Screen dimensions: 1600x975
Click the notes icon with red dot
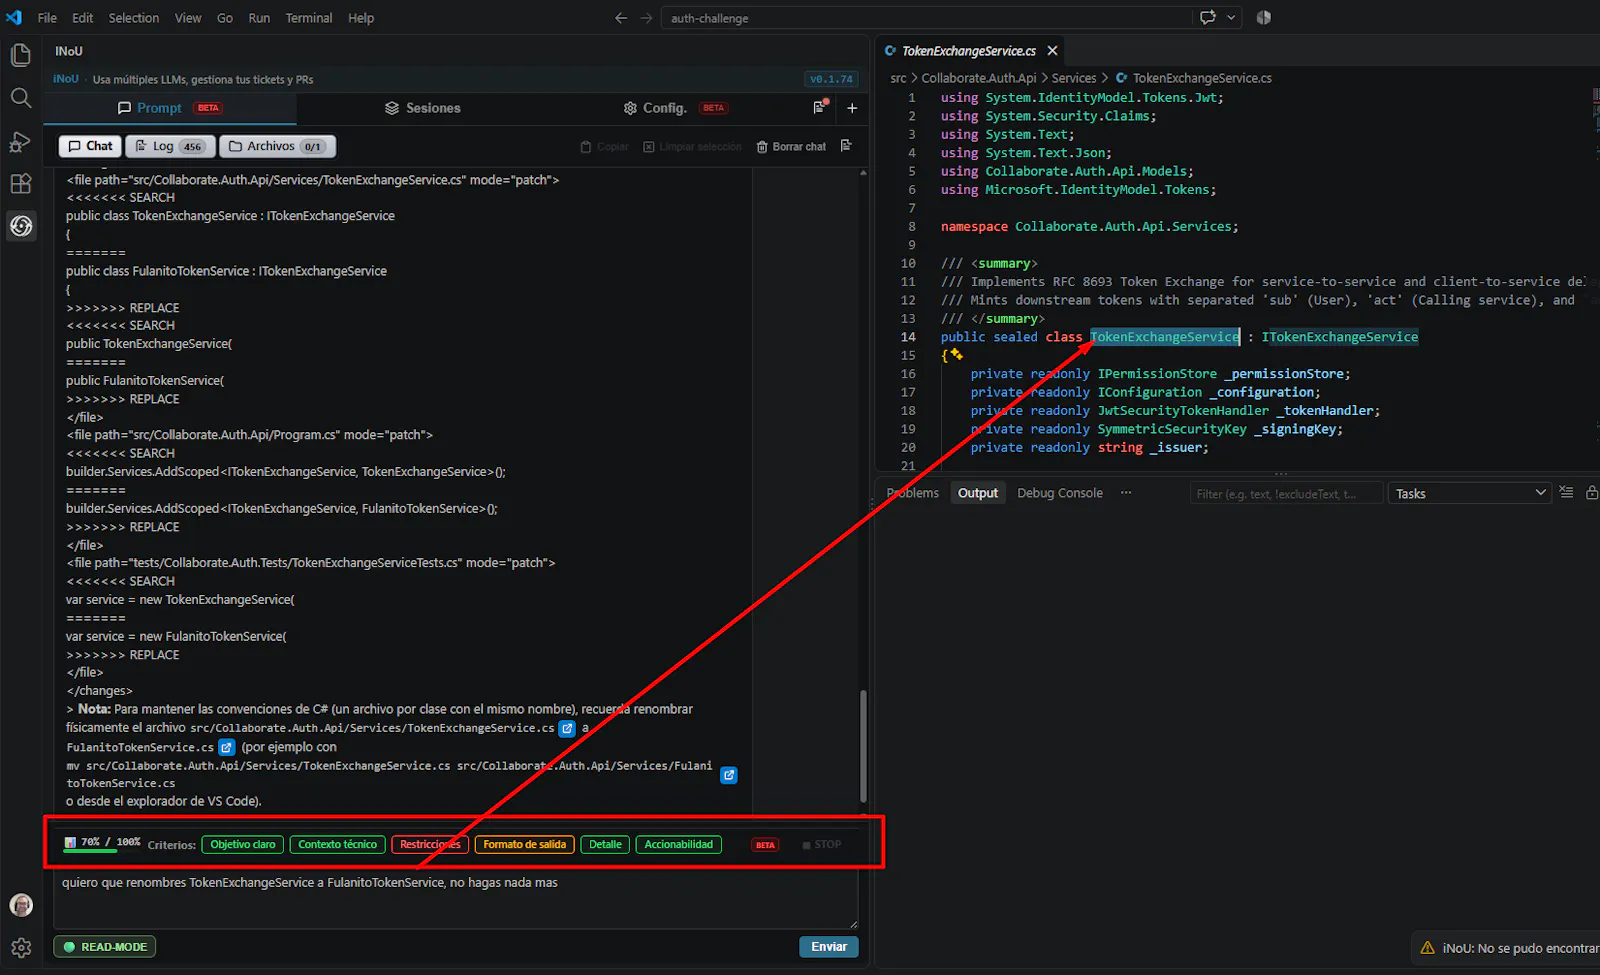(x=819, y=107)
